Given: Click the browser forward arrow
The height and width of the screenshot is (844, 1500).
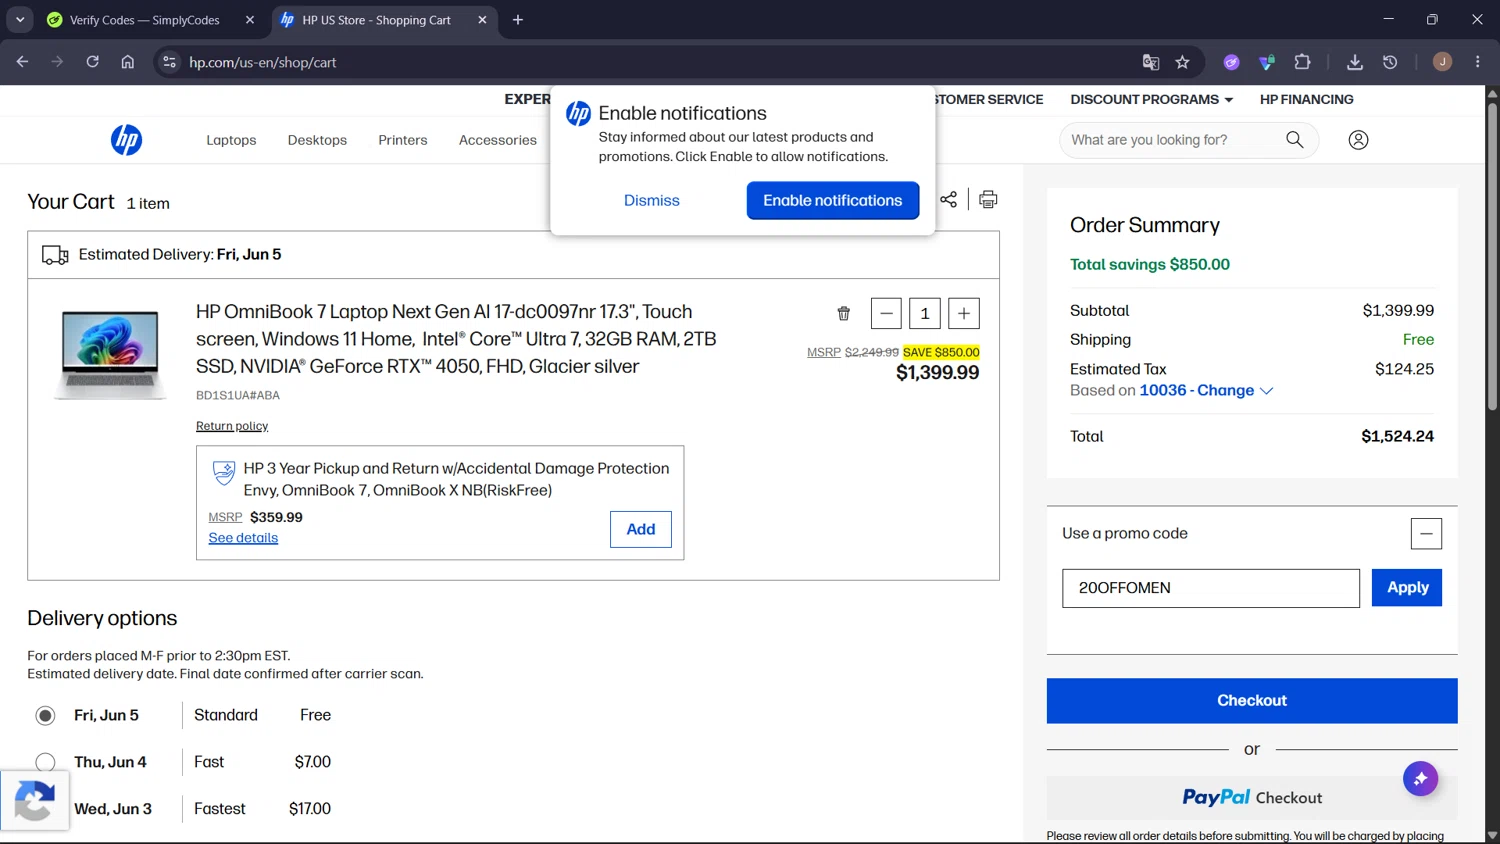Looking at the screenshot, I should coord(57,62).
